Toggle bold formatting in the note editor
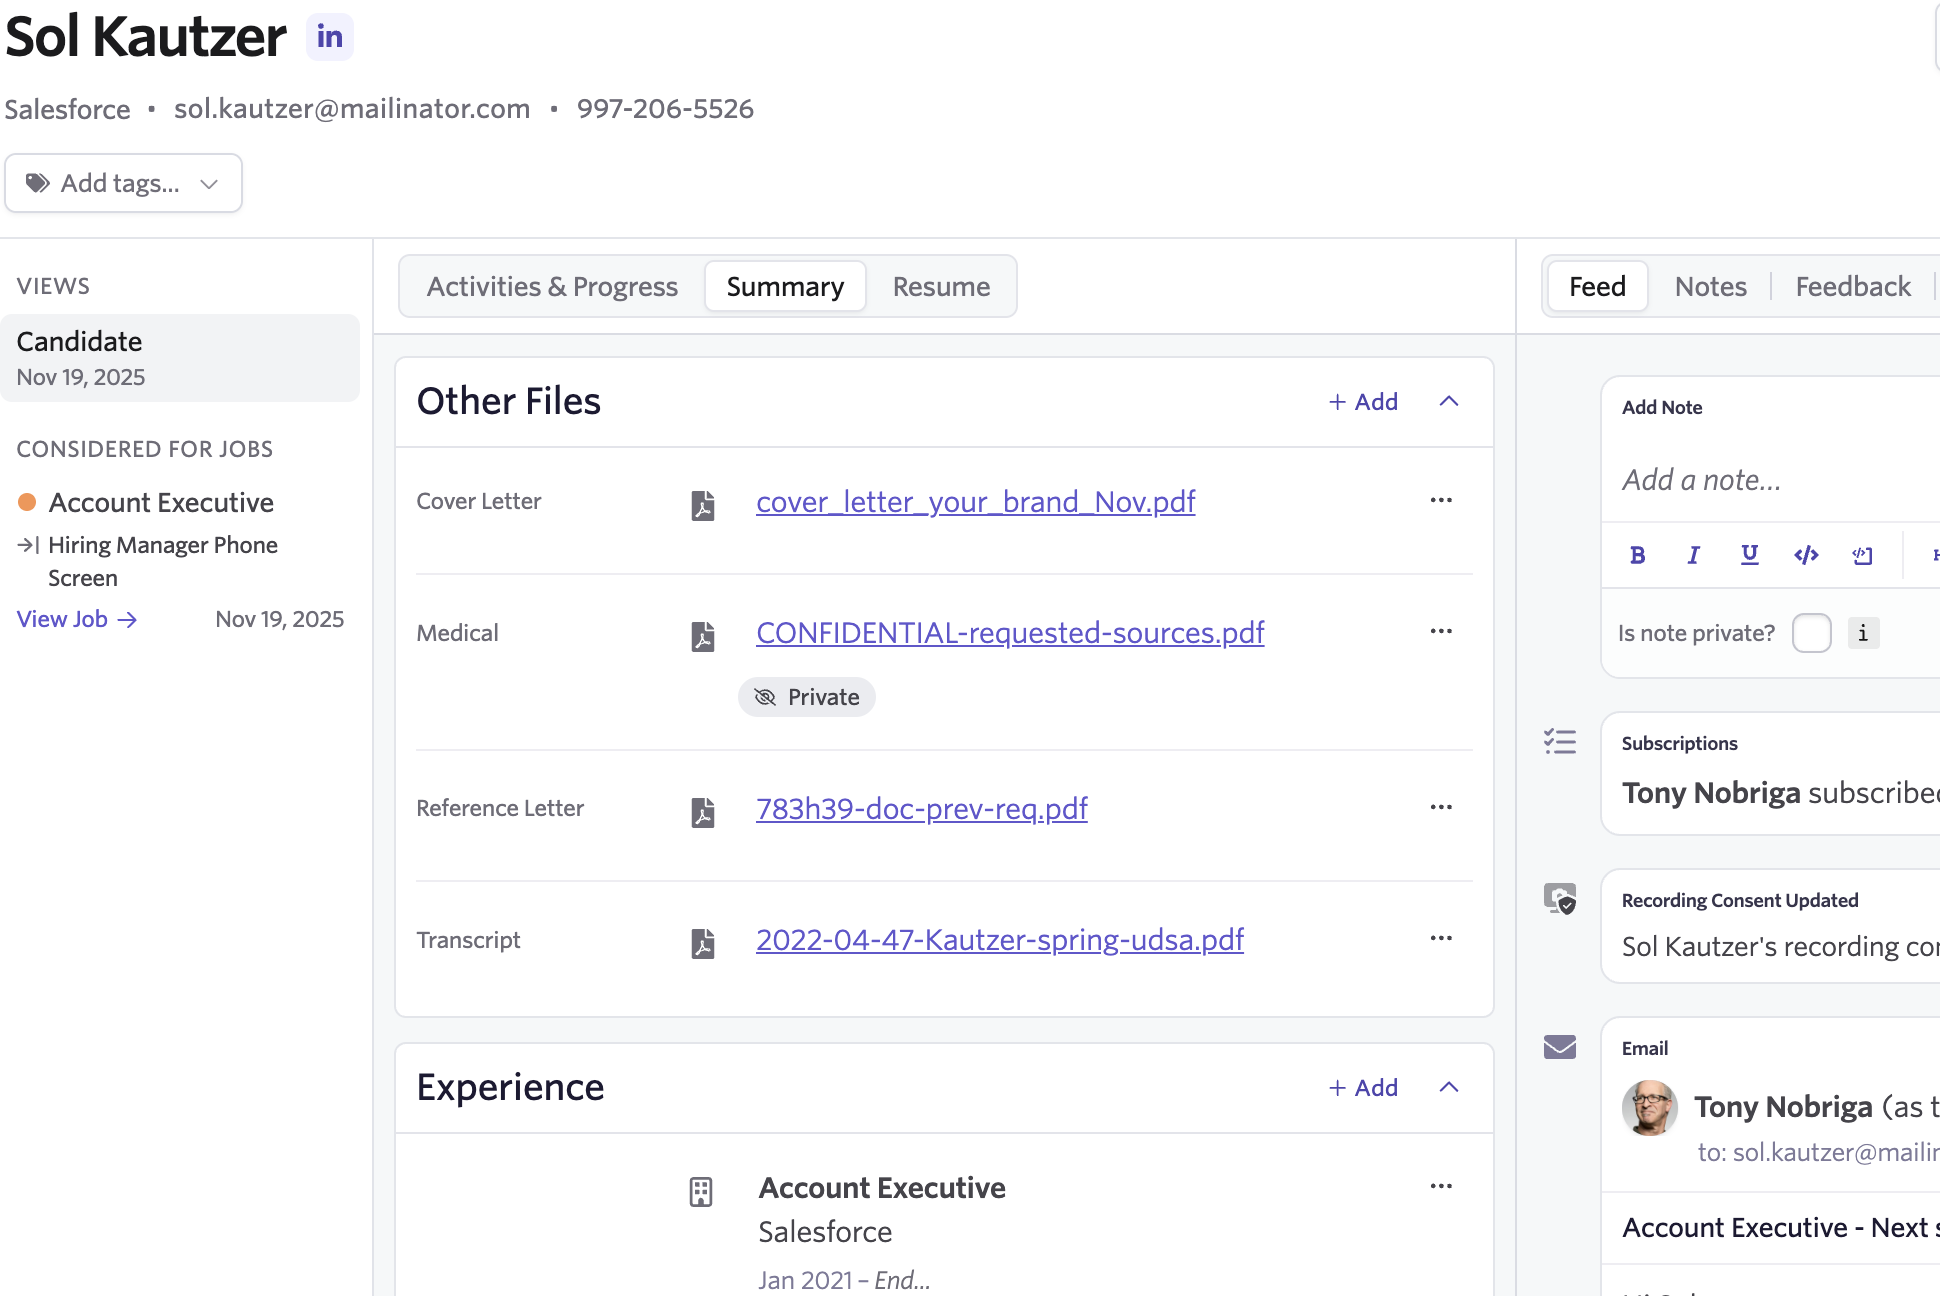Screen dimensions: 1940x1296 (1637, 555)
